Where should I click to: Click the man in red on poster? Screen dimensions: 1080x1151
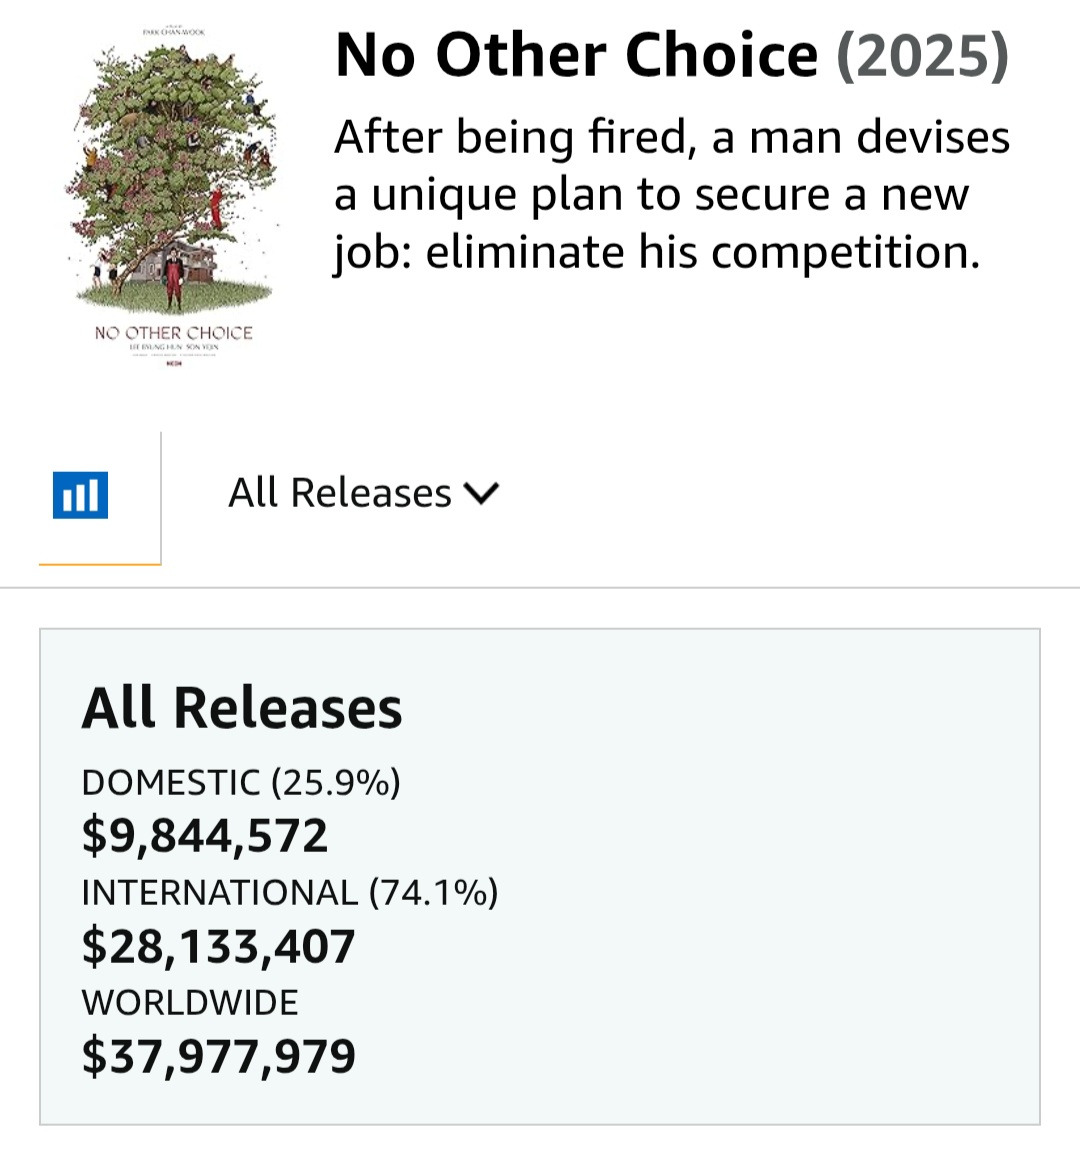[x=174, y=280]
